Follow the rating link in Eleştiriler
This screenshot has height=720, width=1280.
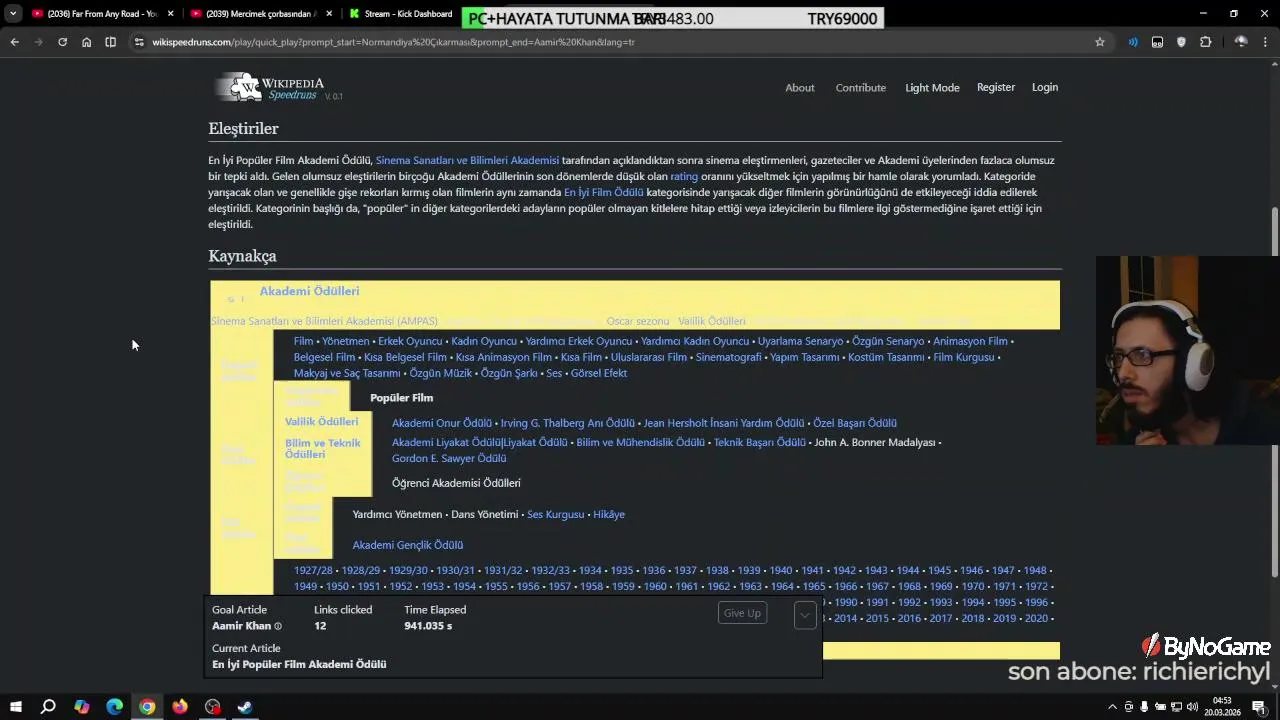pos(684,176)
